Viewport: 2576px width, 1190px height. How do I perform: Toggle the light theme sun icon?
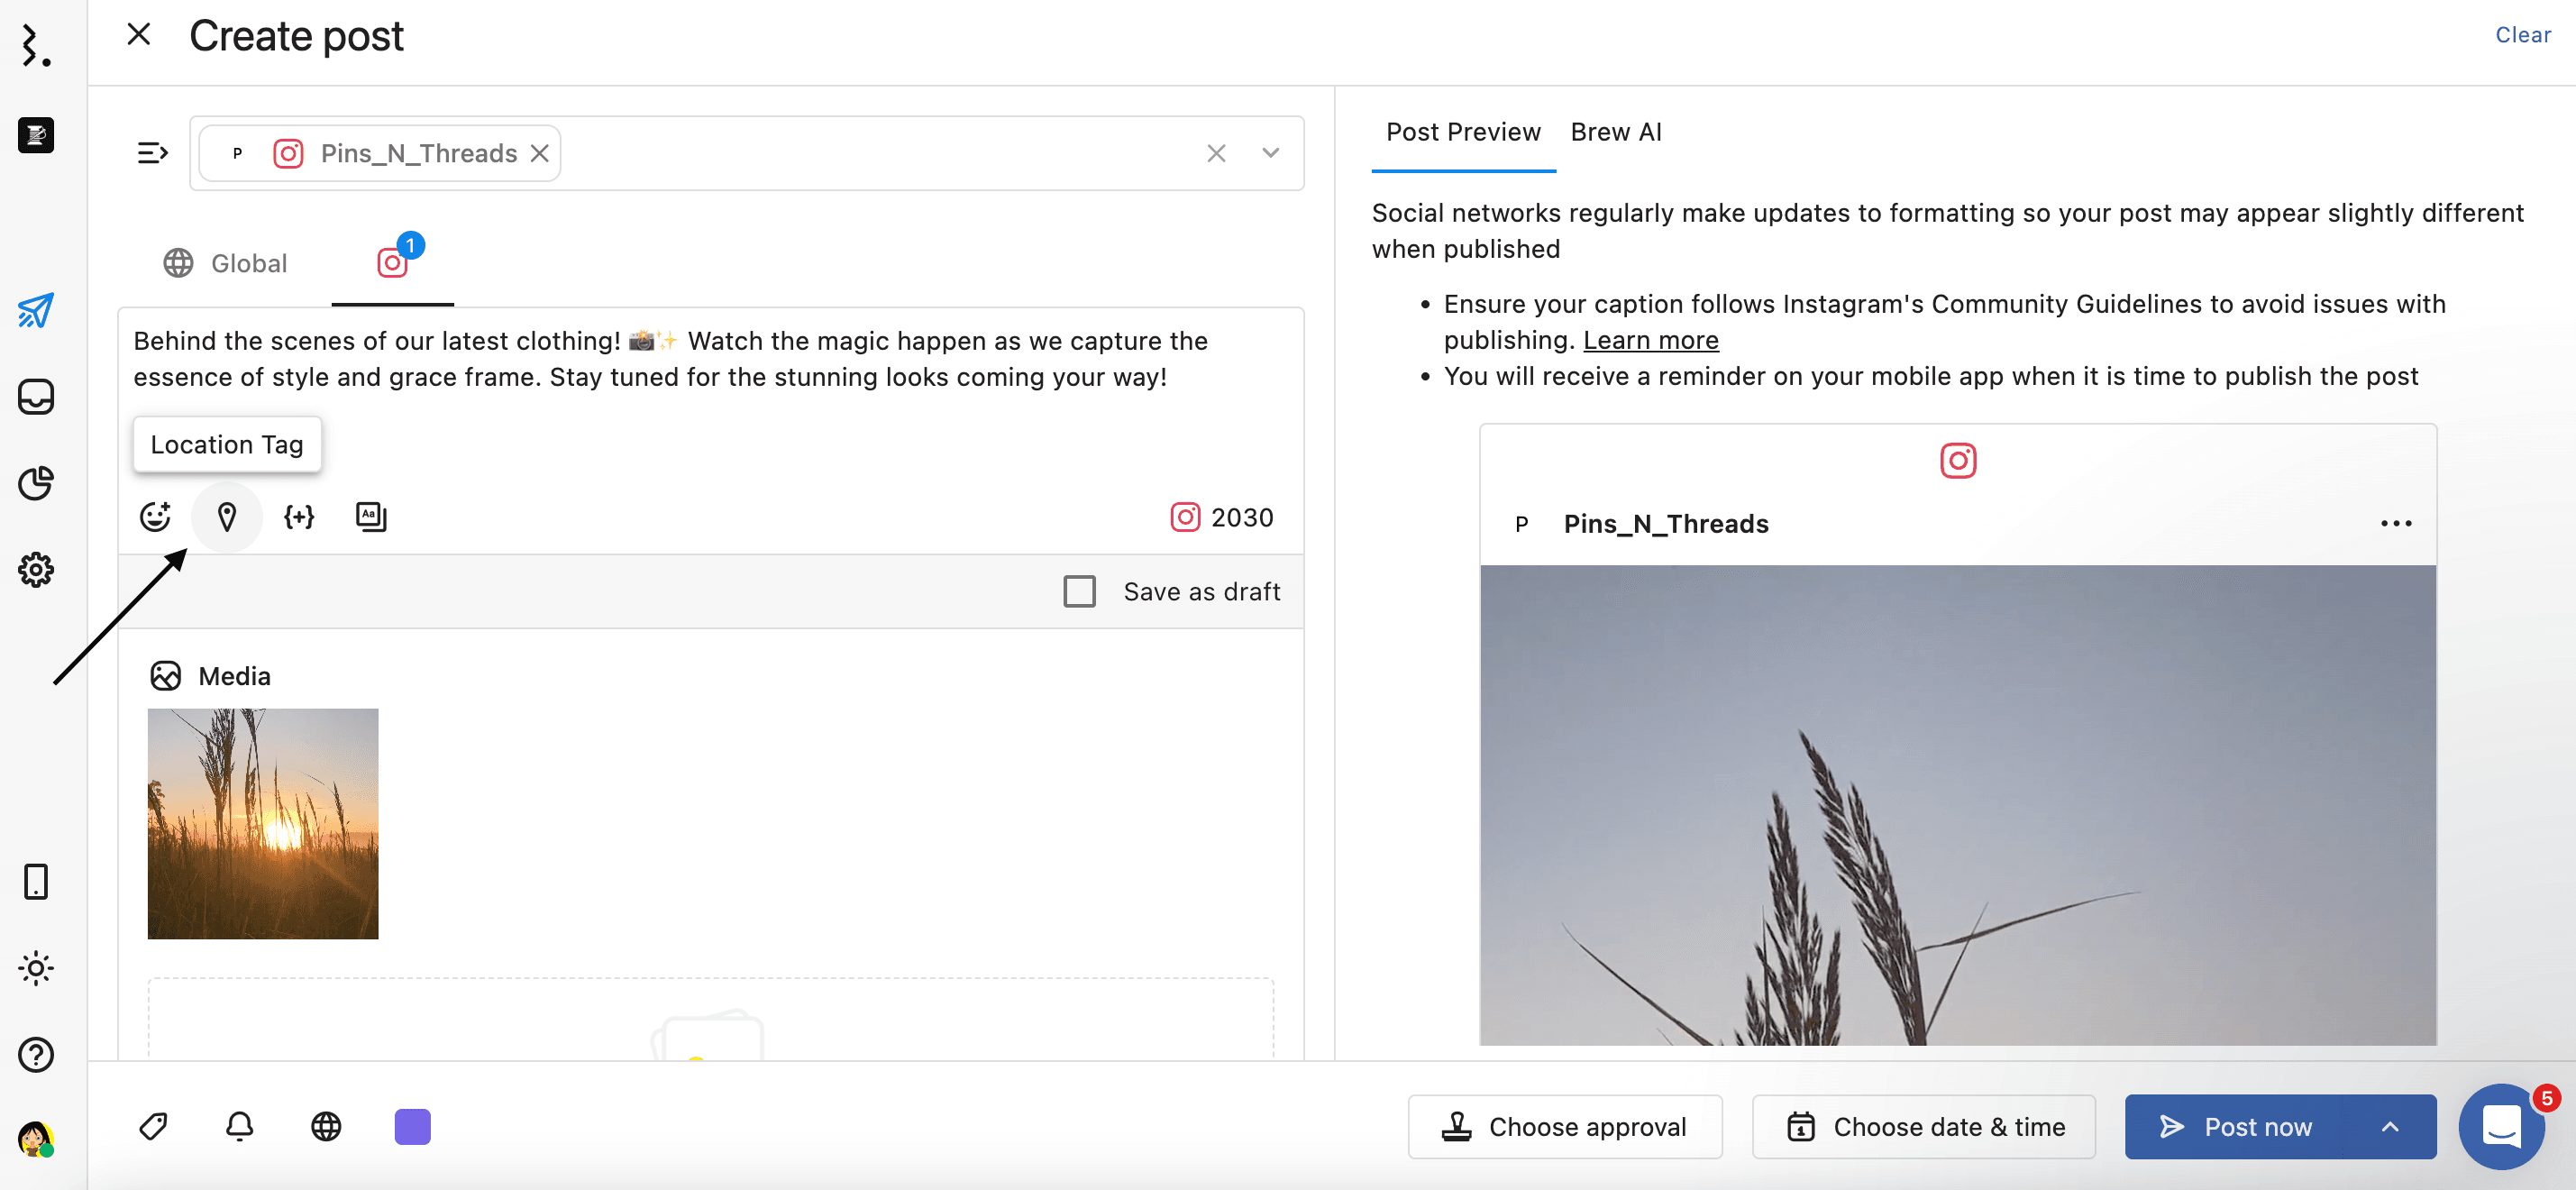[x=36, y=968]
